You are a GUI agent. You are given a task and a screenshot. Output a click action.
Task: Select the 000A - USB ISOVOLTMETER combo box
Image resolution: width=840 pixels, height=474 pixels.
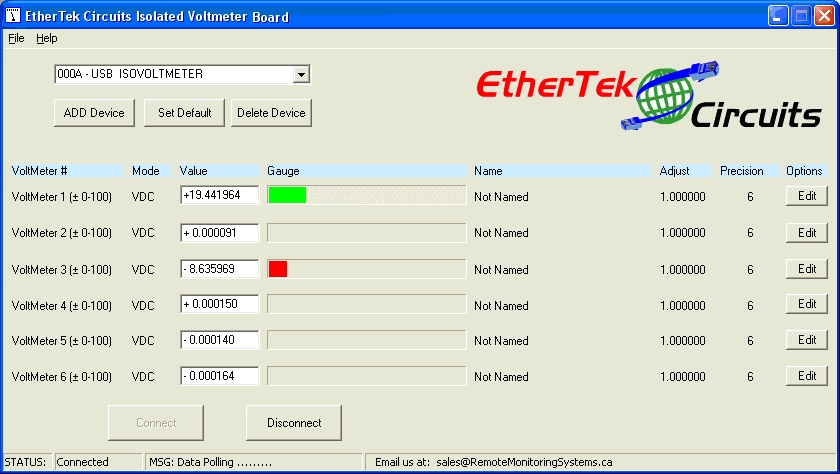coord(174,74)
